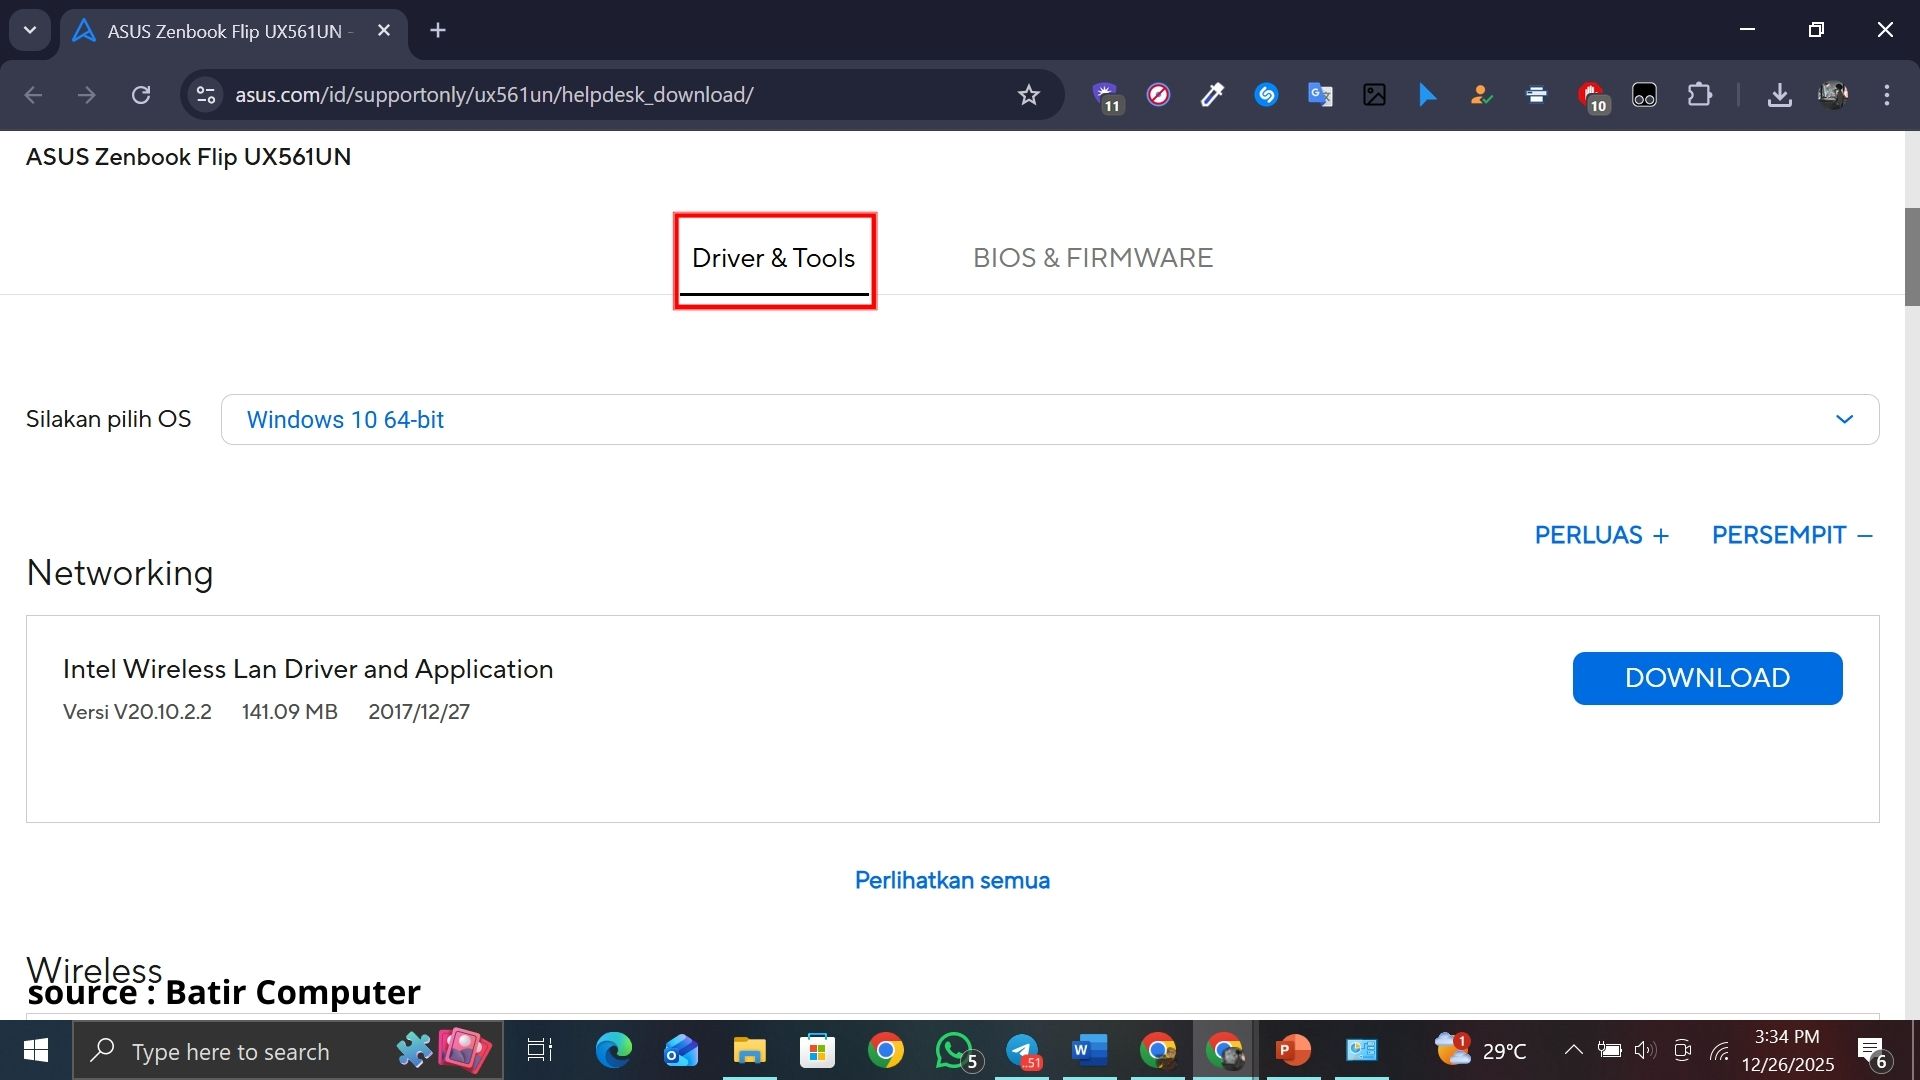This screenshot has height=1080, width=1920.
Task: Open the volume control in system tray
Action: click(1645, 1050)
